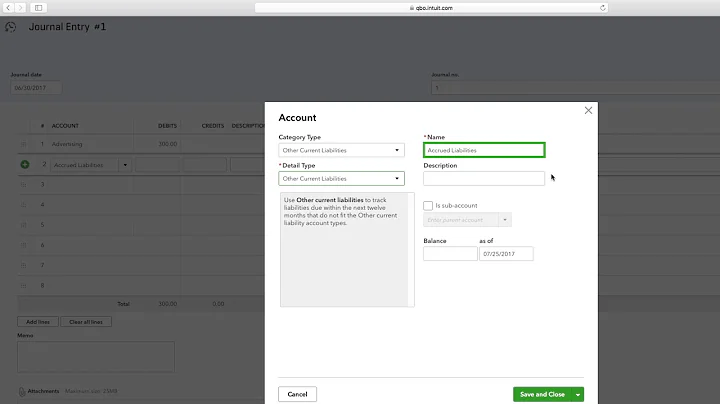Click the Attachments paperclip icon
720x404 pixels.
click(22, 391)
